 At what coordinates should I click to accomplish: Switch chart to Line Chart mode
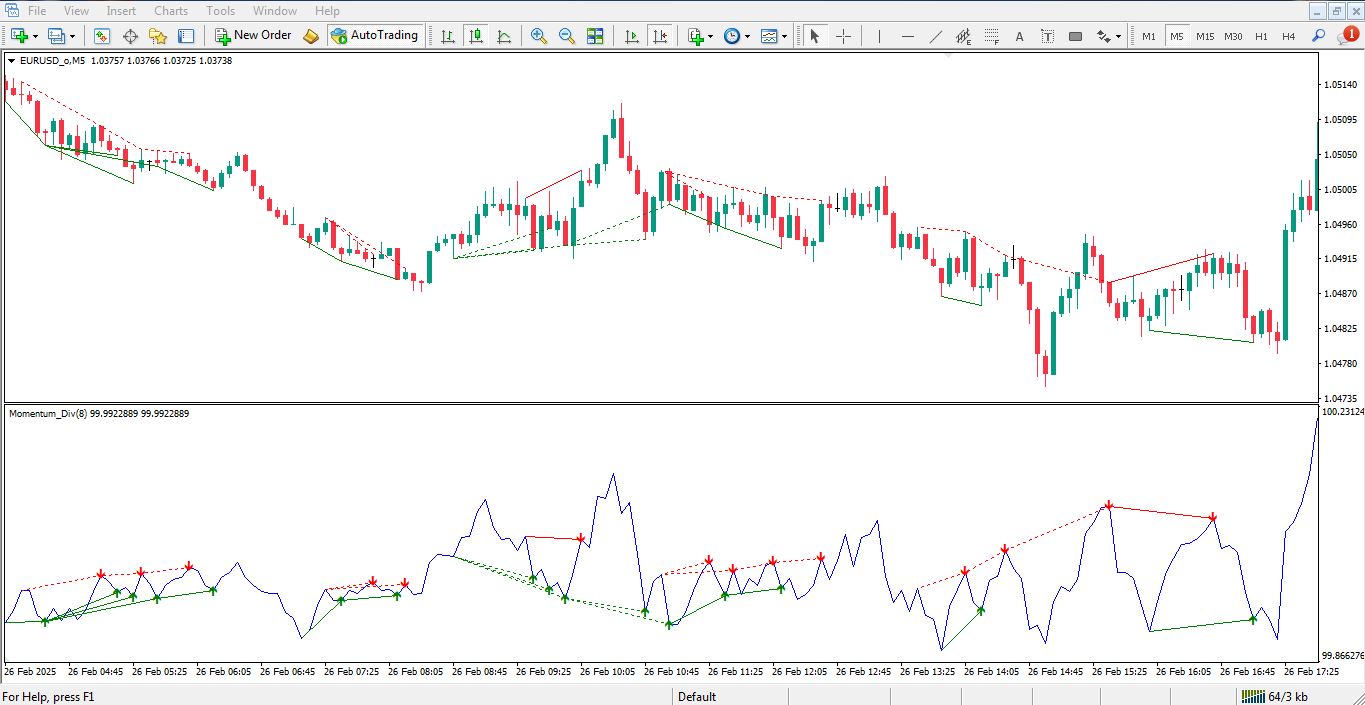click(x=503, y=36)
